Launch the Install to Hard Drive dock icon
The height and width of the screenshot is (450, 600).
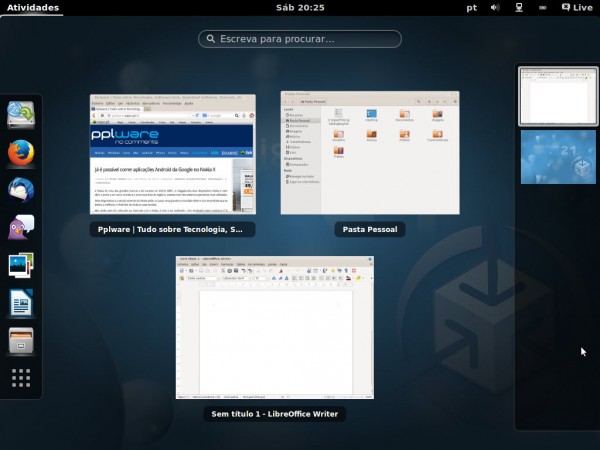(x=21, y=115)
